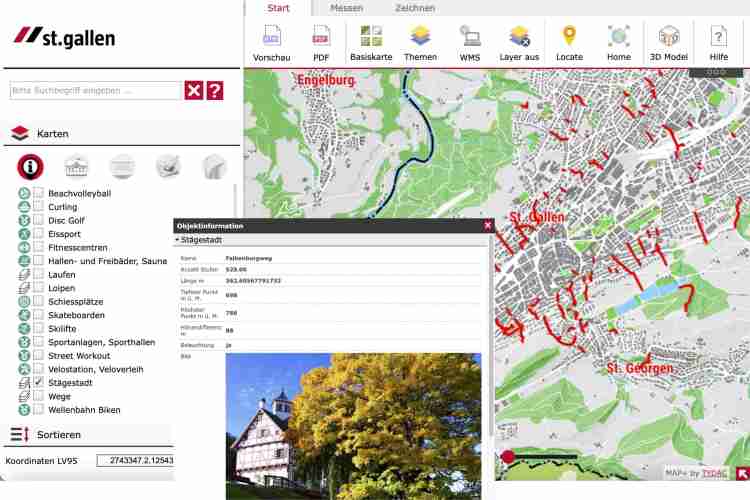
Task: Open the Themen layers tool
Action: pyautogui.click(x=420, y=43)
